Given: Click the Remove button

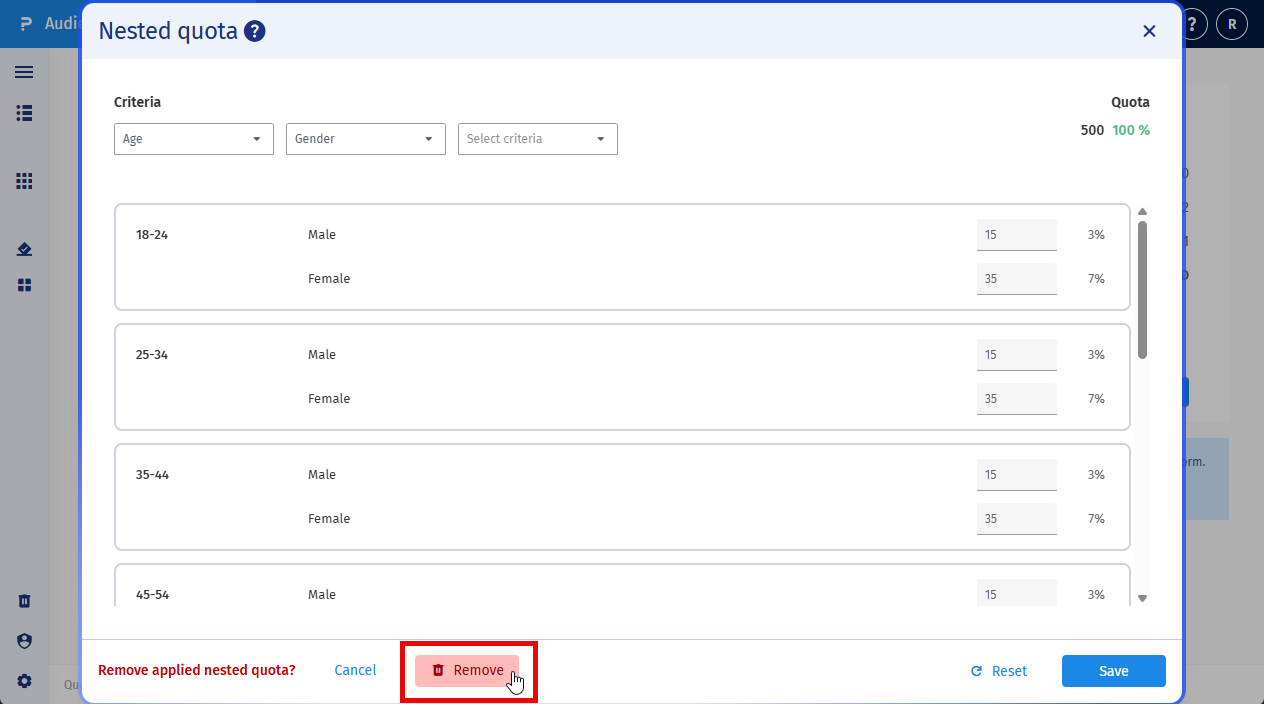Looking at the screenshot, I should (466, 670).
